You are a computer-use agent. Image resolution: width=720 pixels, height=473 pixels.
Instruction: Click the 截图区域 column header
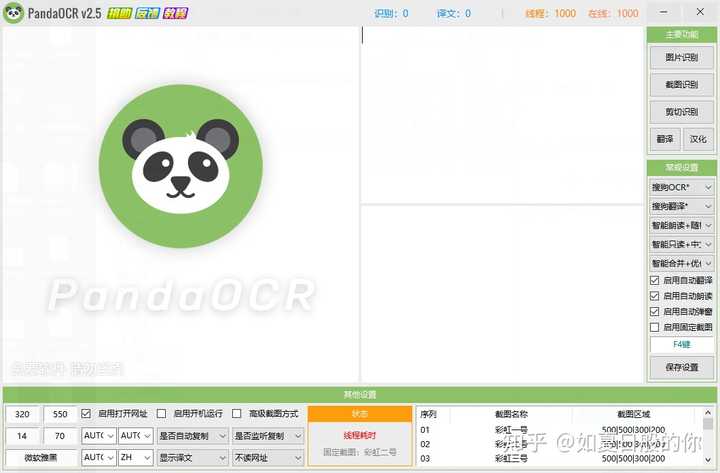pos(634,414)
